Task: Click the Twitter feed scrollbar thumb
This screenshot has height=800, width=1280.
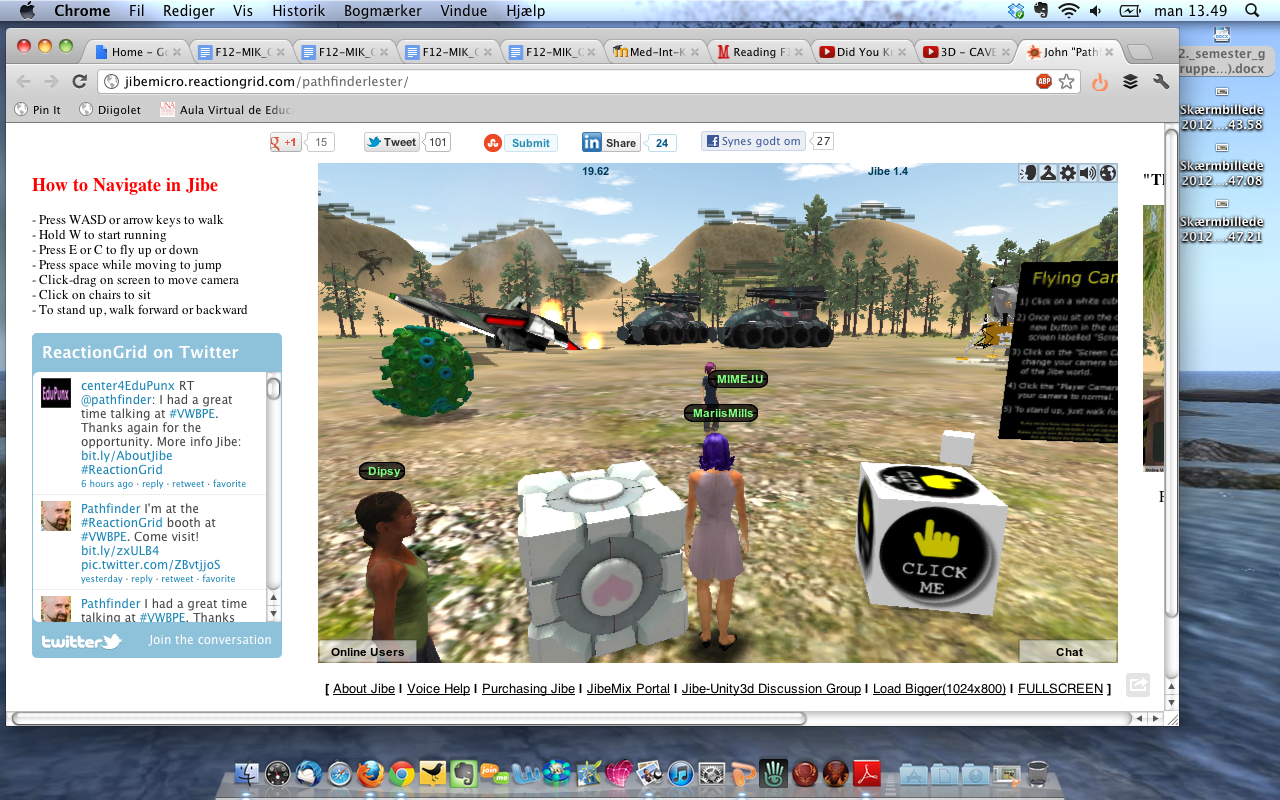Action: (x=273, y=389)
